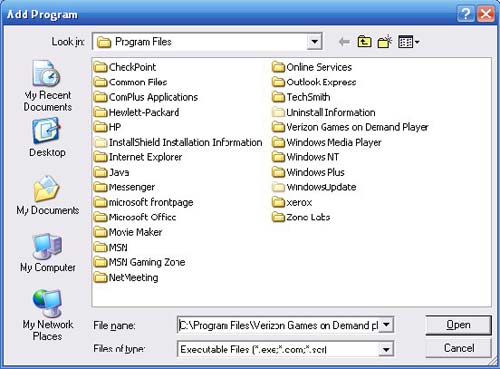Select the NetMeeting folder icon
Viewport: 500px width, 369px height.
coord(100,277)
